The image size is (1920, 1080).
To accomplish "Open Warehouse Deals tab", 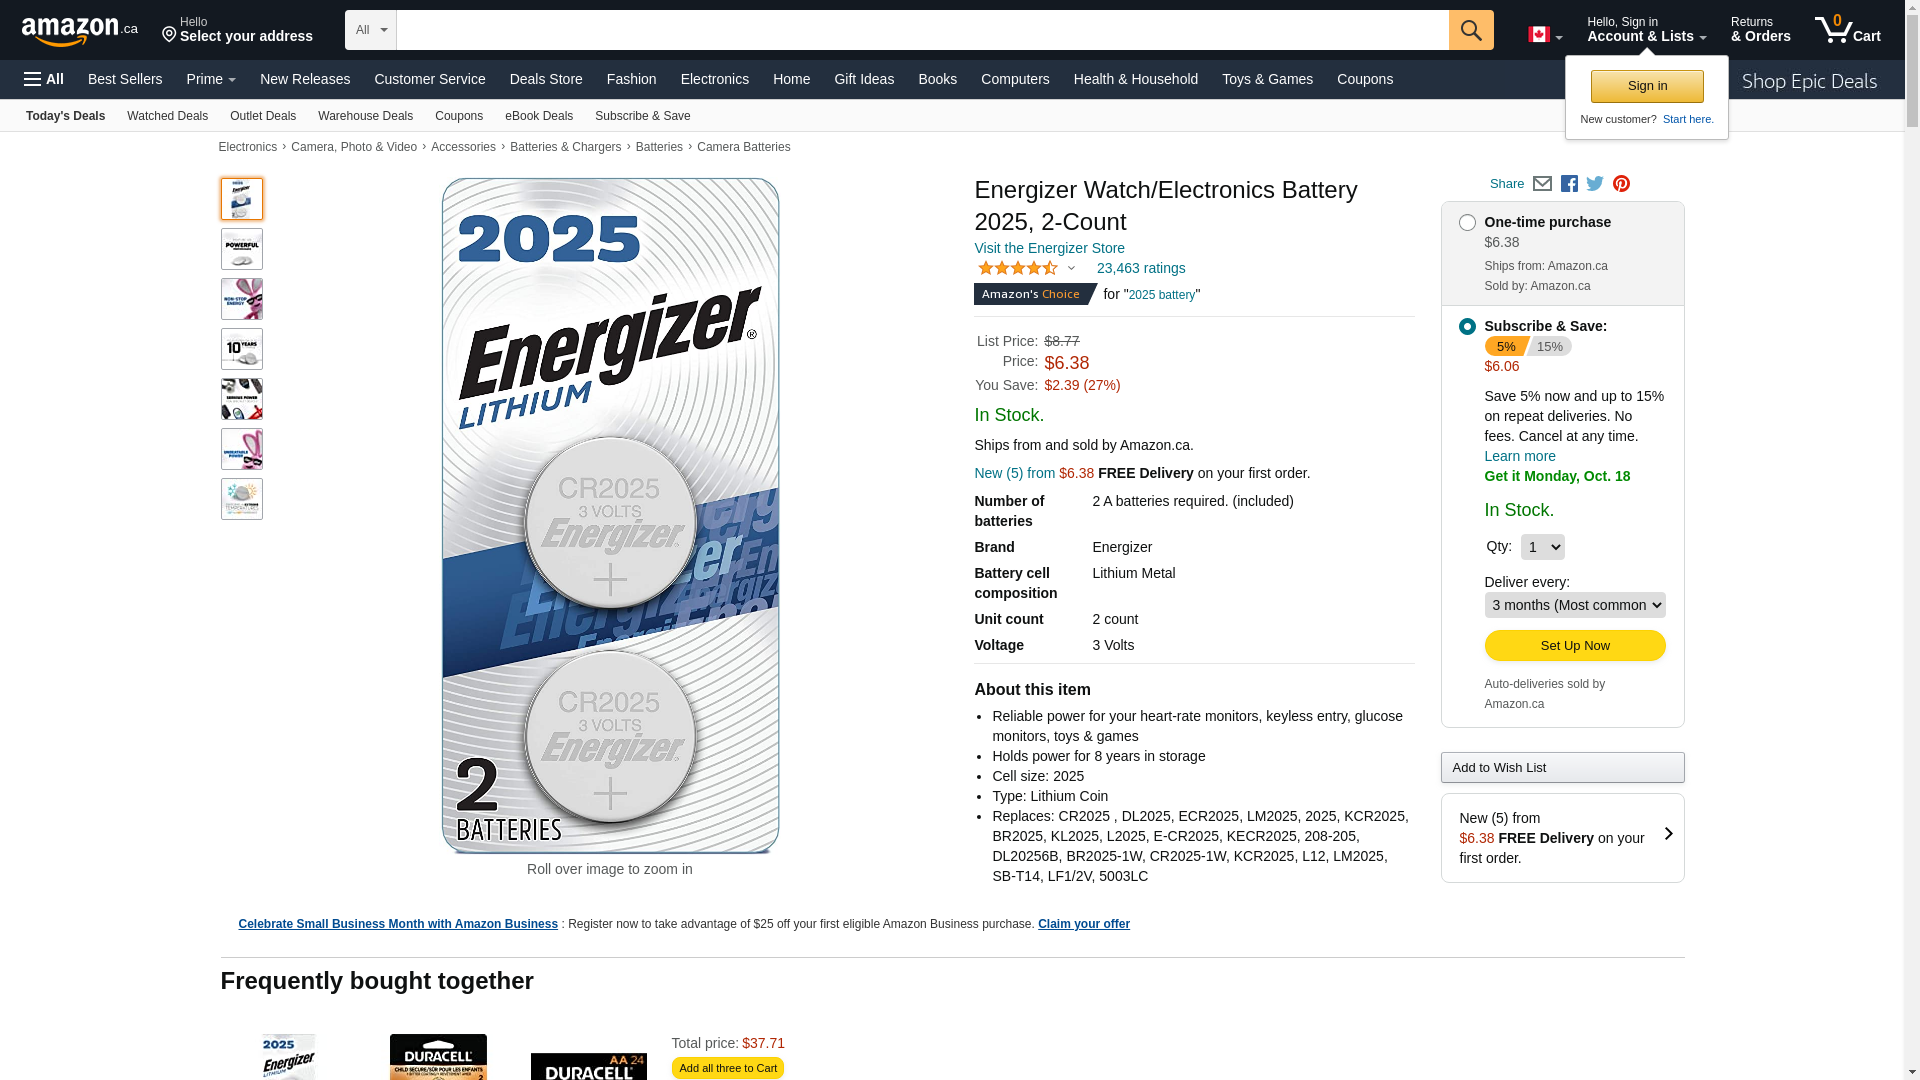I will (x=365, y=116).
